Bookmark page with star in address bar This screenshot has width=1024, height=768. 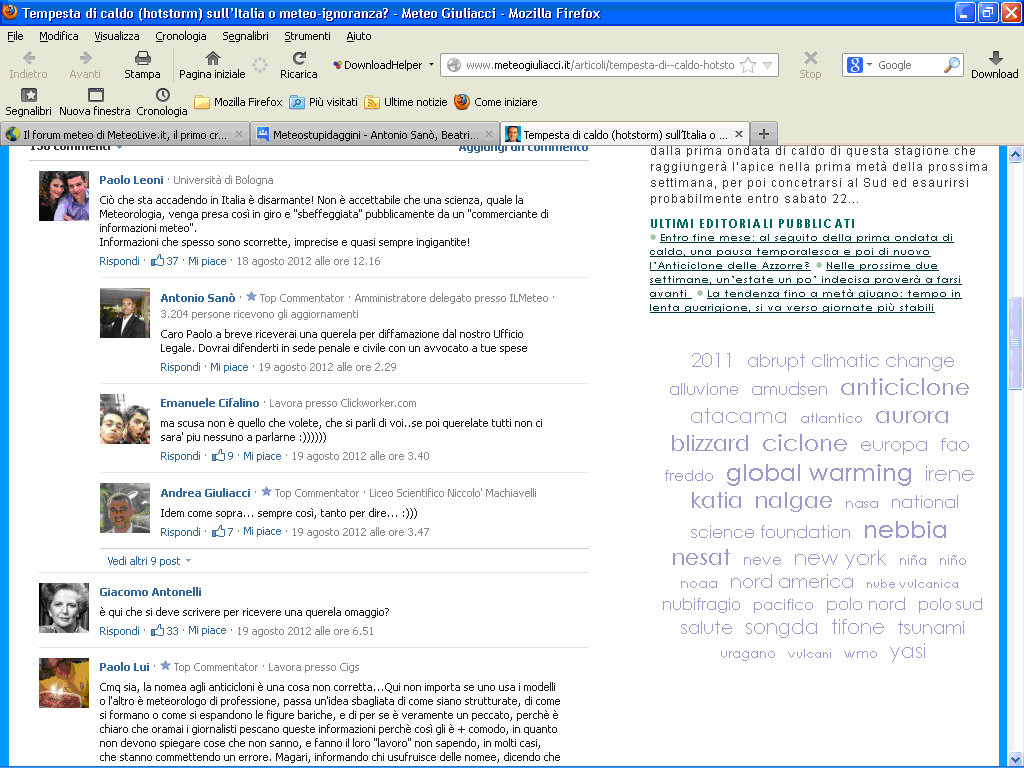tap(748, 65)
